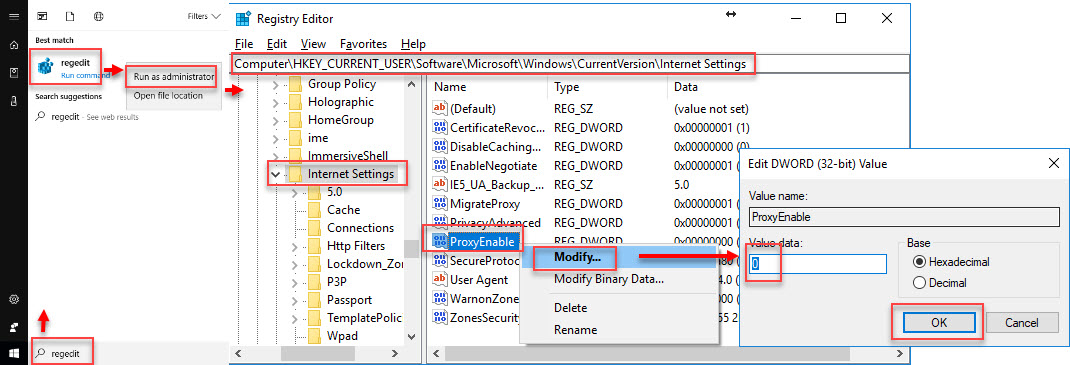Image resolution: width=1070 pixels, height=365 pixels.
Task: Open the Settings gear in Start sidebar
Action: 14,300
